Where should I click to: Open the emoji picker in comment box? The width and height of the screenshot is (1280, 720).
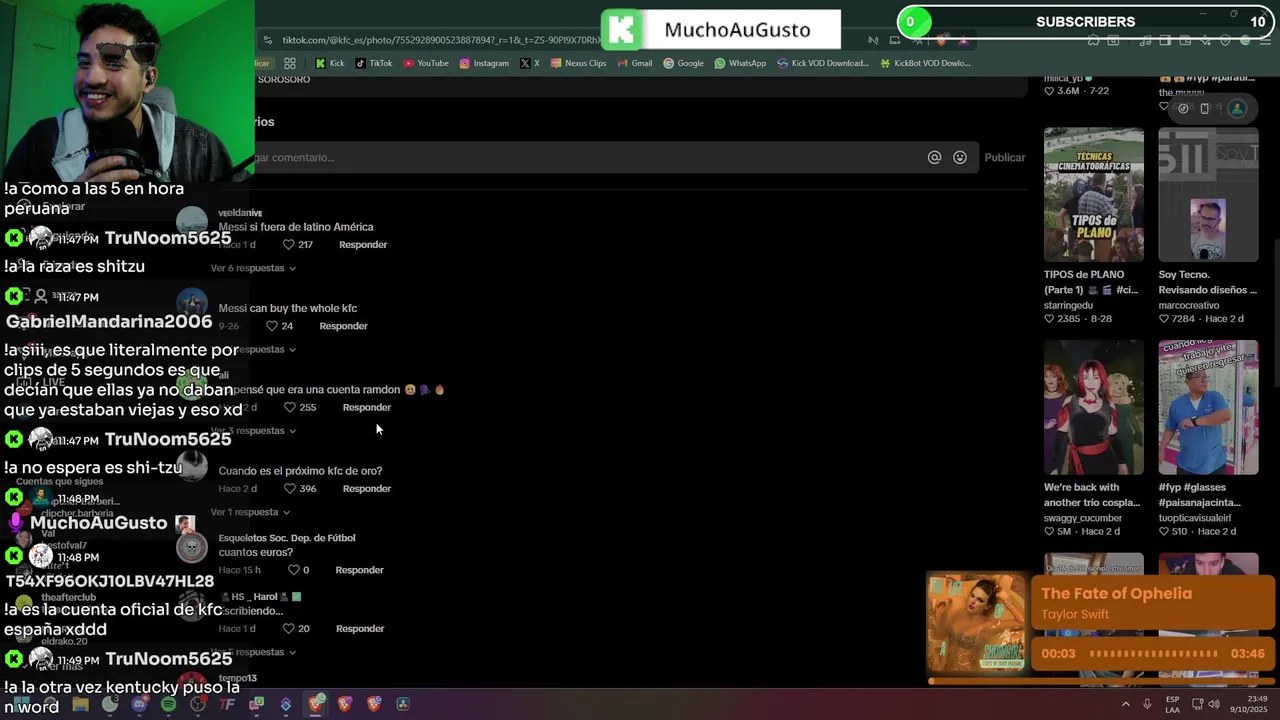tap(960, 157)
